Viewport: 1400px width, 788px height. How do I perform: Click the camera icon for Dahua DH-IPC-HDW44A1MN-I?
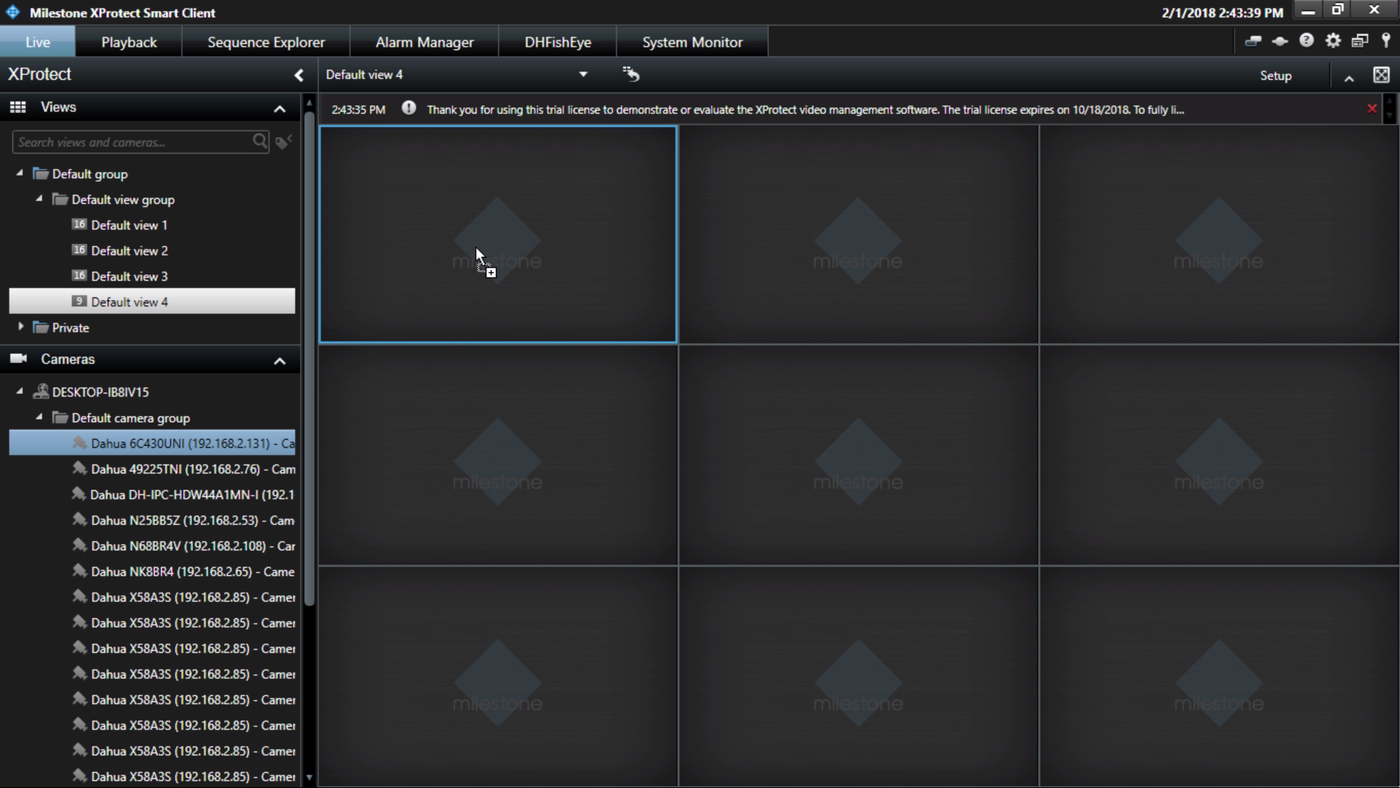(79, 494)
